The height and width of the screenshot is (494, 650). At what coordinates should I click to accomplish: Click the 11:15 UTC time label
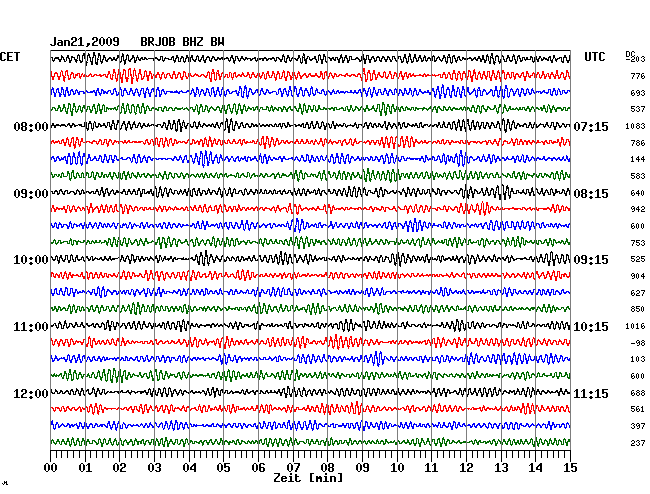tap(591, 393)
